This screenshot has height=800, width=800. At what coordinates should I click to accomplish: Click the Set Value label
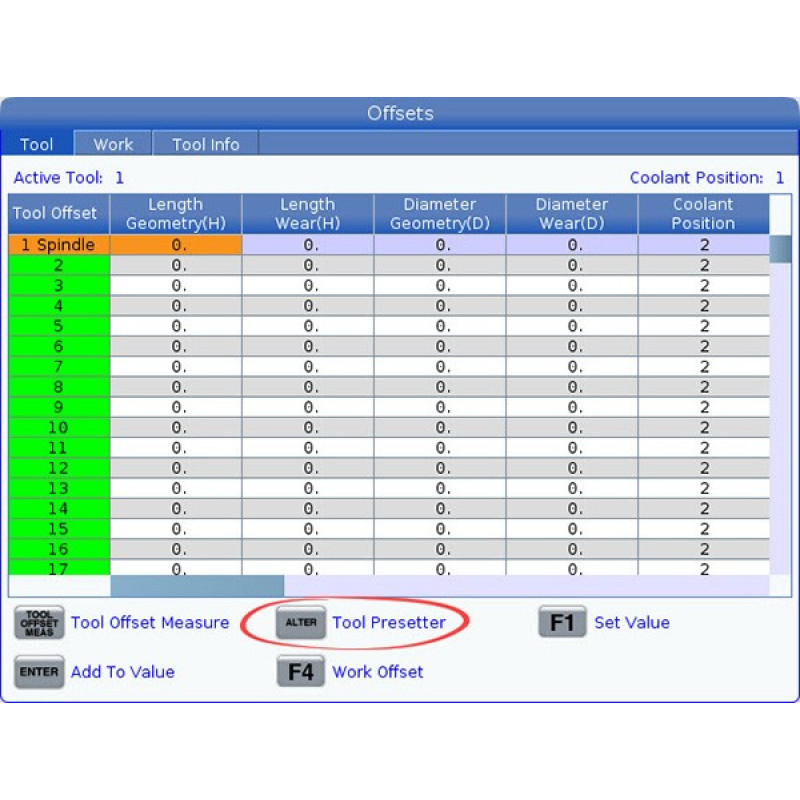click(631, 622)
